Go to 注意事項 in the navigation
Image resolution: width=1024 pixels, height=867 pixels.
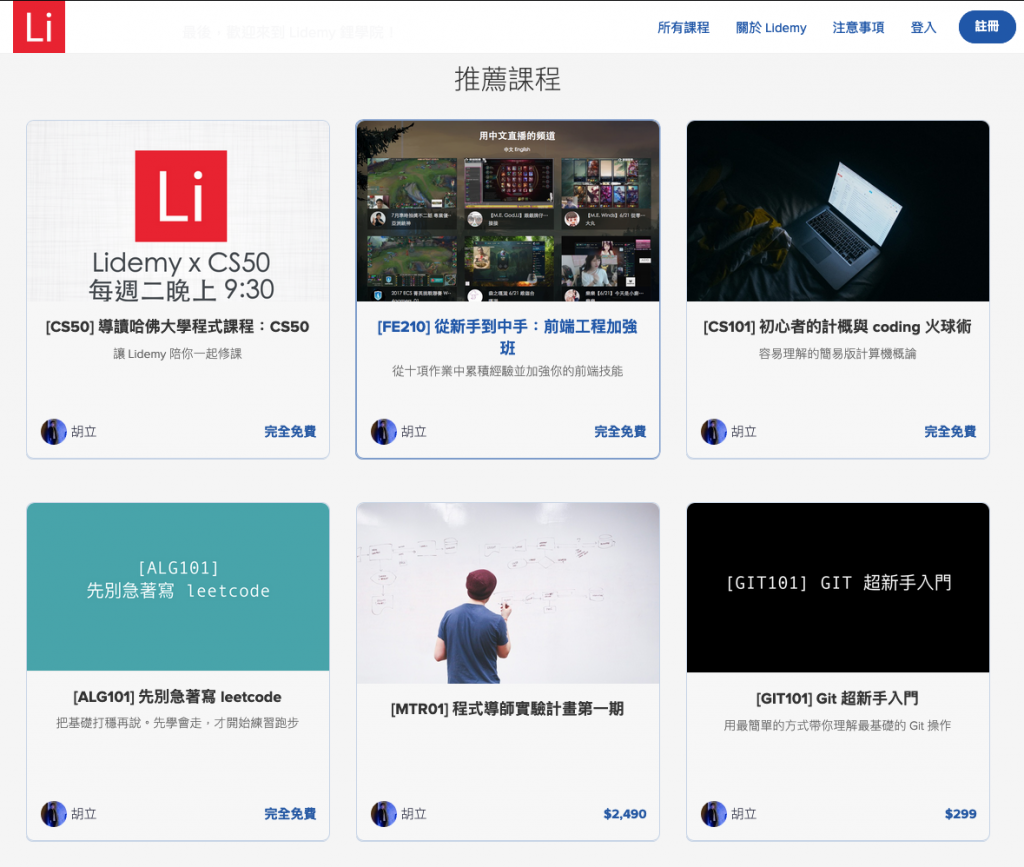click(x=858, y=27)
